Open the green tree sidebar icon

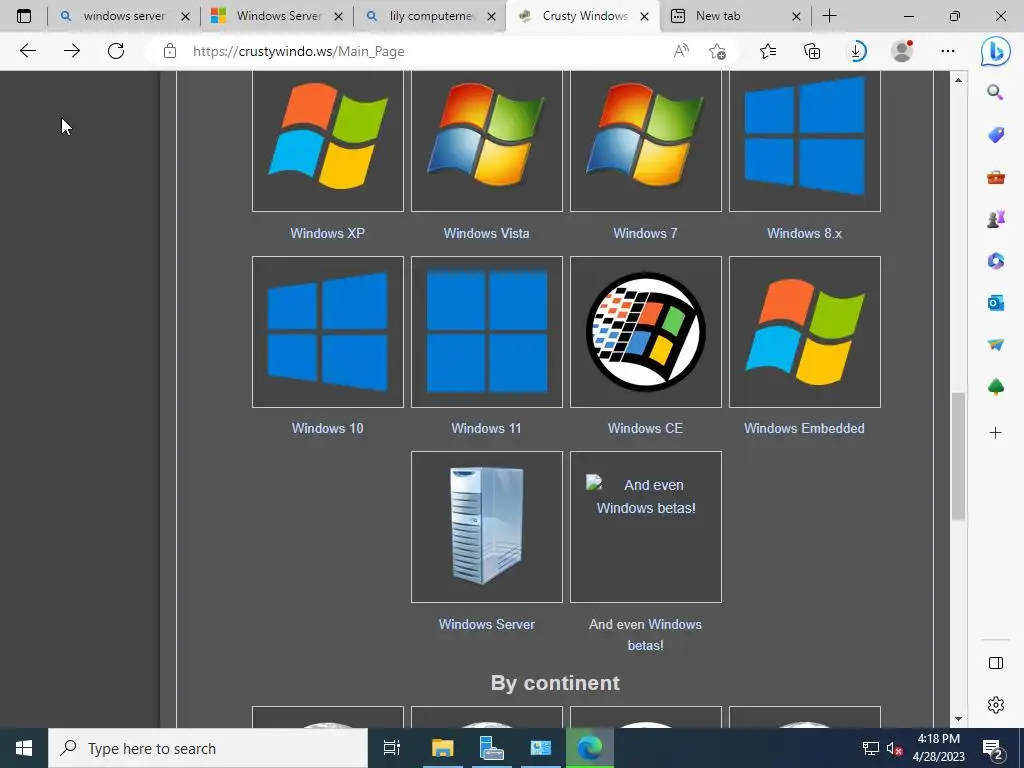pyautogui.click(x=995, y=387)
